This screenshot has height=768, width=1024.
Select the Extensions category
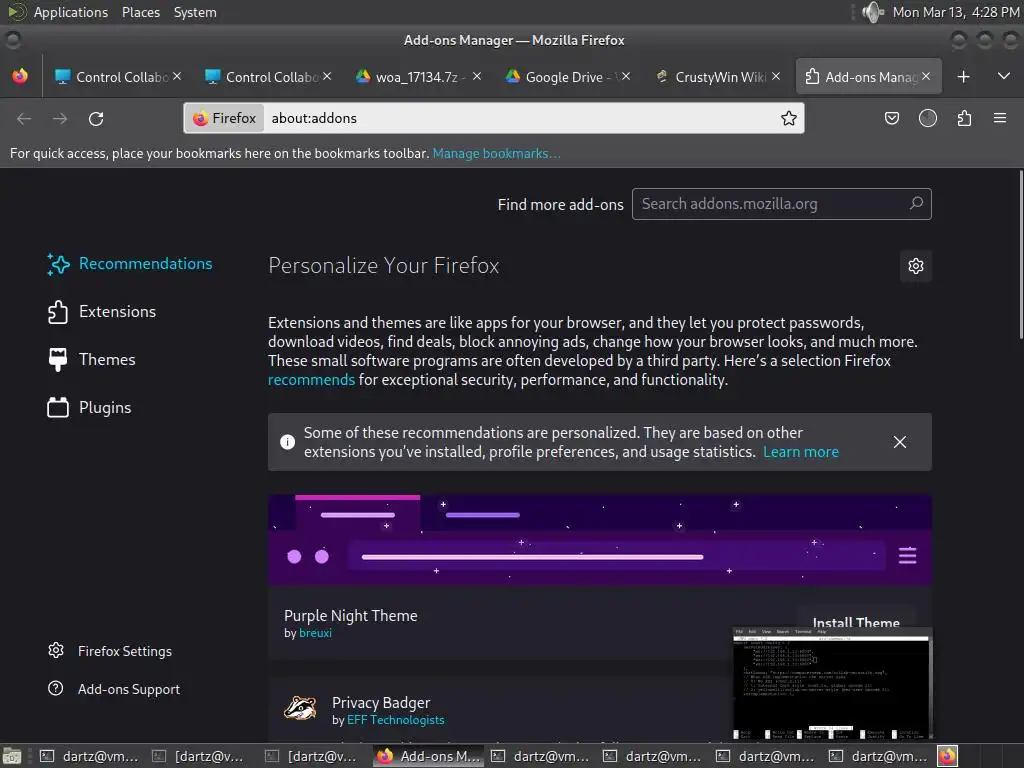[x=102, y=312]
